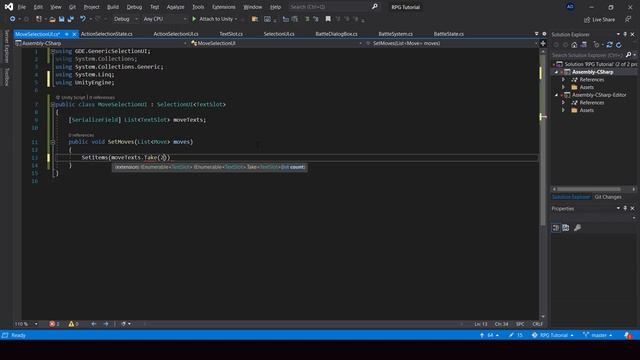Click the Navigate Backward toolbar icon
This screenshot has width=640, height=360.
(13, 19)
